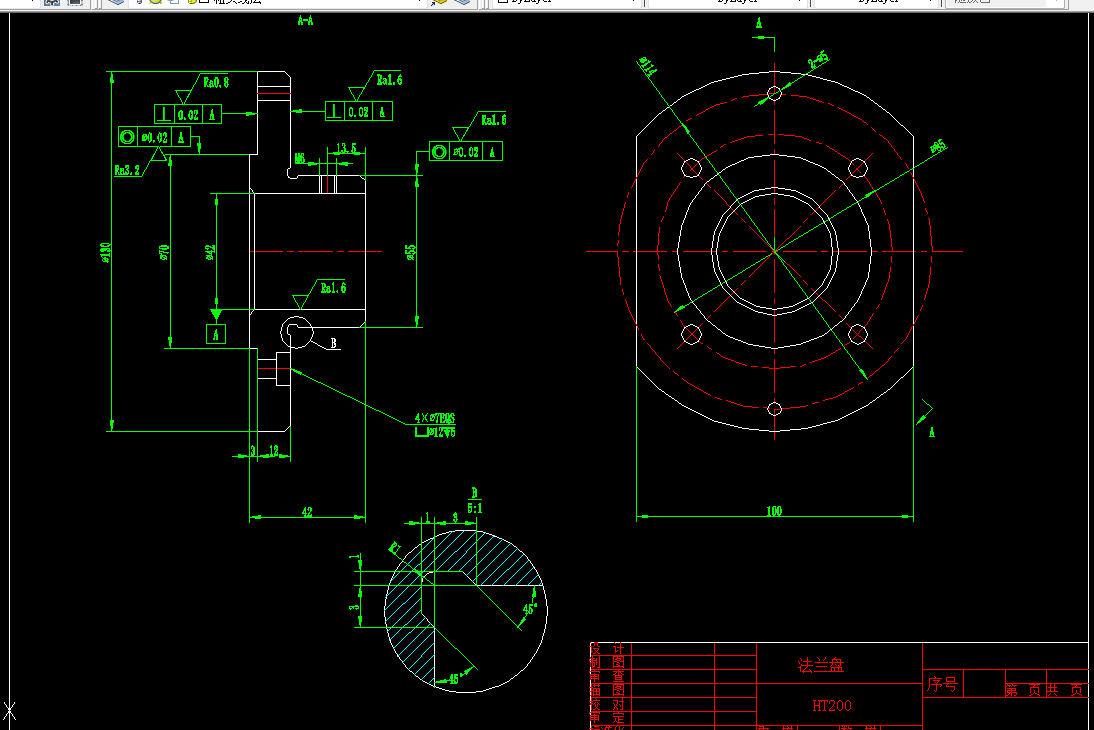This screenshot has height=730, width=1094.
Task: Pick the datum A box under ø42
Action: point(216,335)
